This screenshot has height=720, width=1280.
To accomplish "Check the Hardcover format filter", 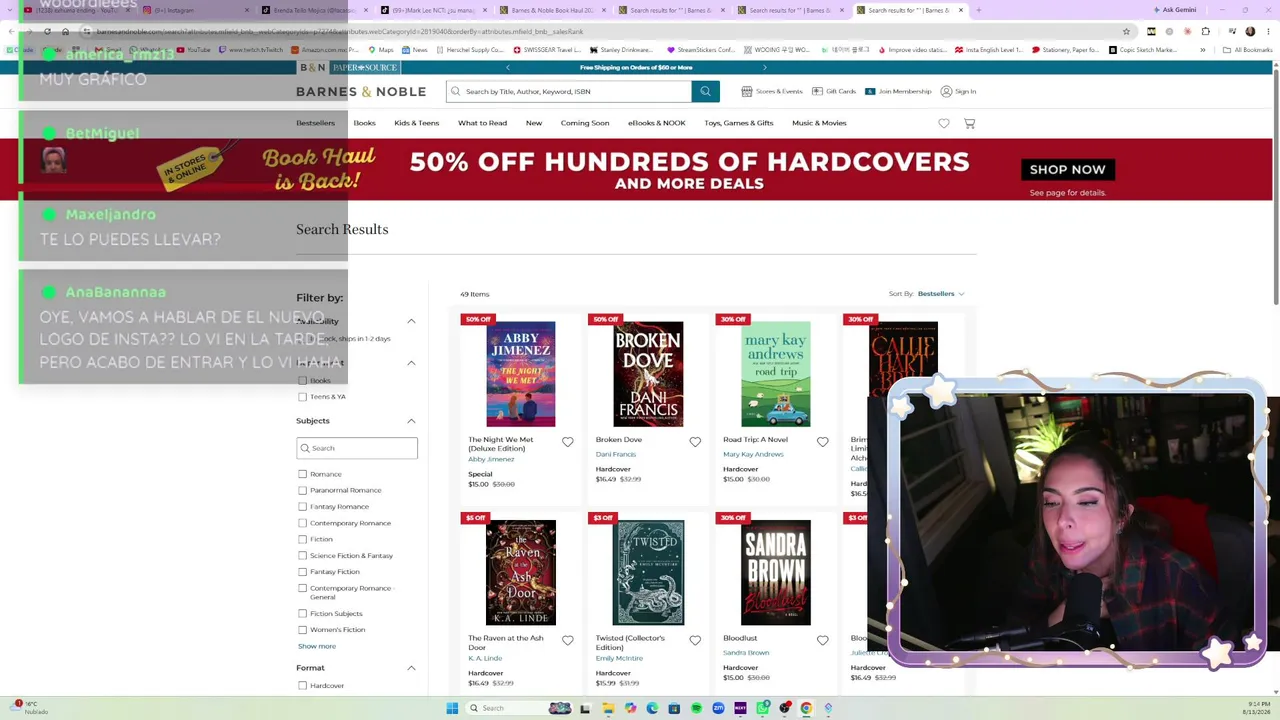I will [x=302, y=685].
